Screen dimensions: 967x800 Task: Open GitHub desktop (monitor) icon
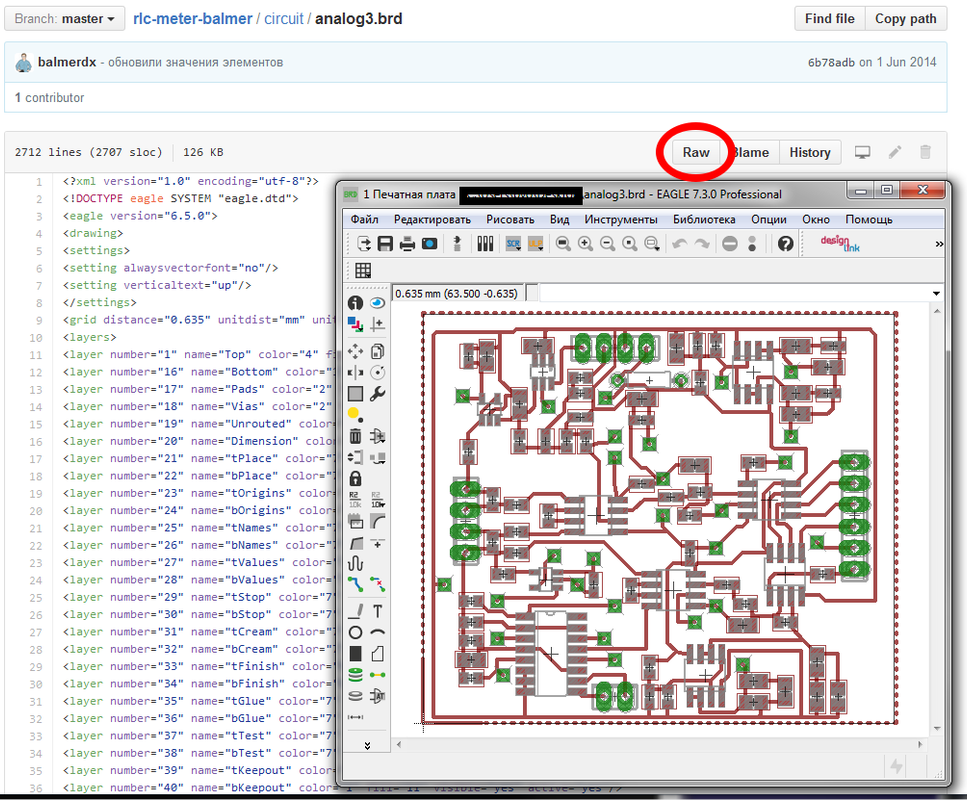[862, 152]
